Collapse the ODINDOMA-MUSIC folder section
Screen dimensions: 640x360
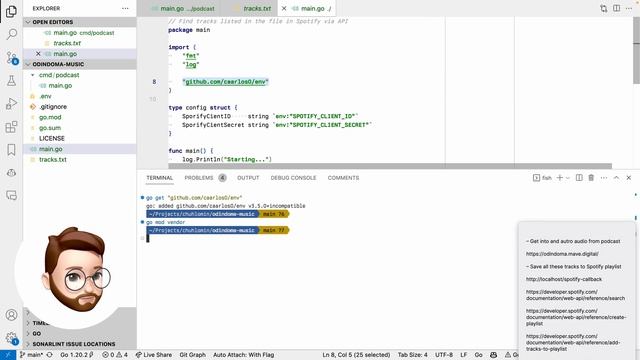click(x=80, y=64)
